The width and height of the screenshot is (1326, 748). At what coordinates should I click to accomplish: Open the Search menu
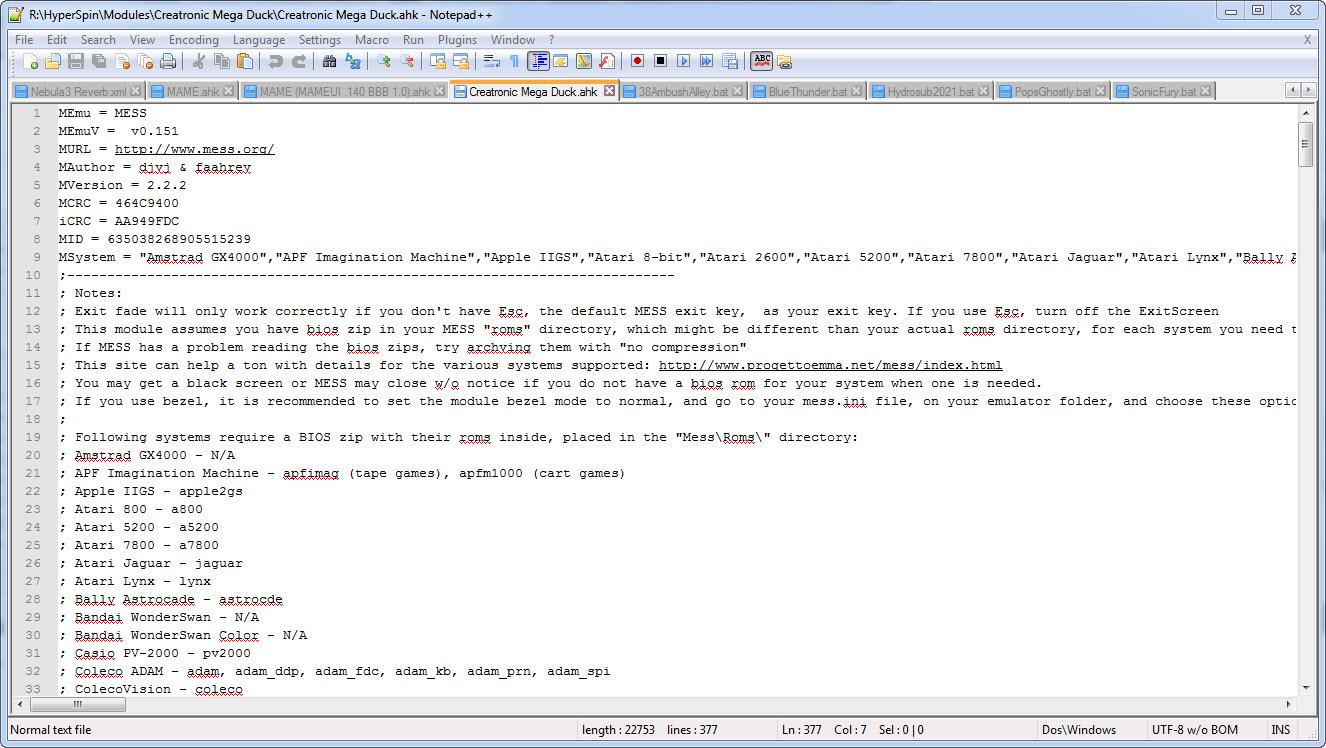point(98,40)
